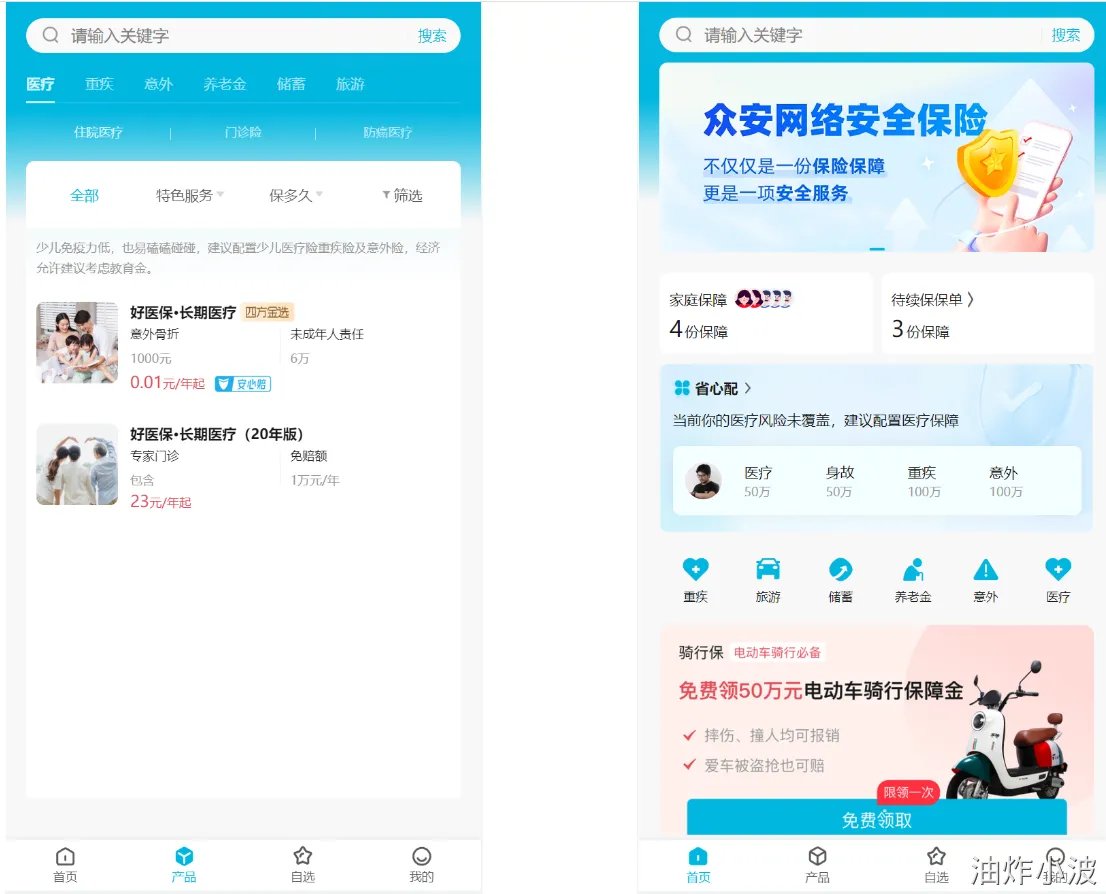Click 好医保·长期医疗 四方金选 product title
1106x894 pixels.
(x=183, y=312)
